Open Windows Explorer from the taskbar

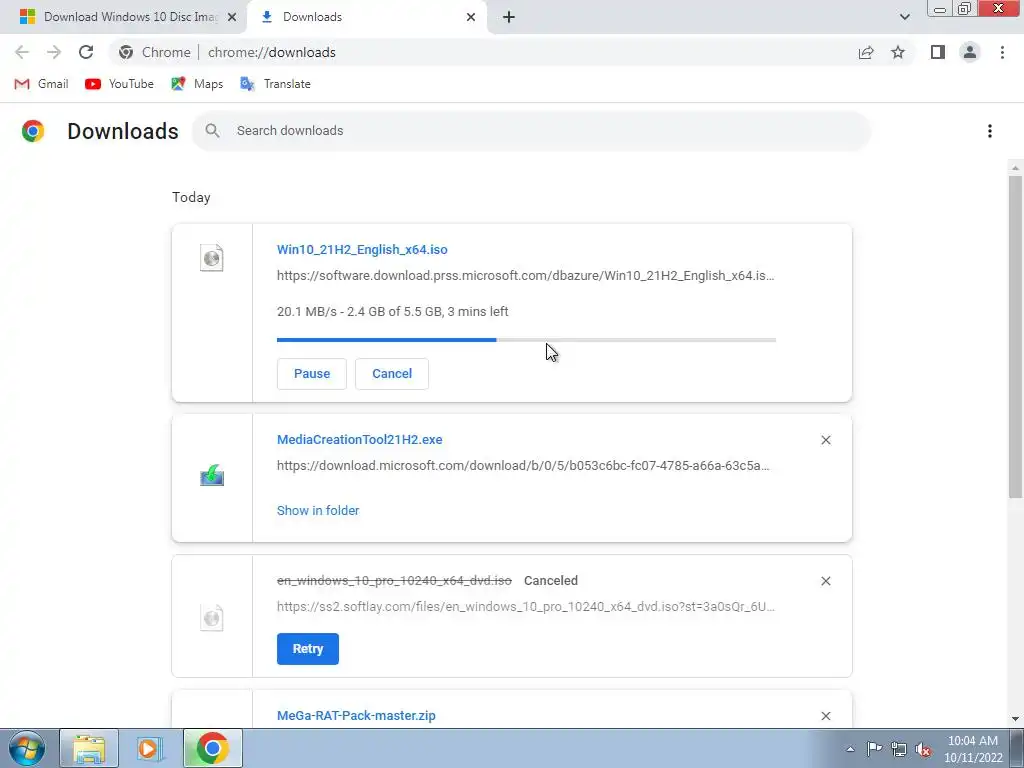(89, 748)
